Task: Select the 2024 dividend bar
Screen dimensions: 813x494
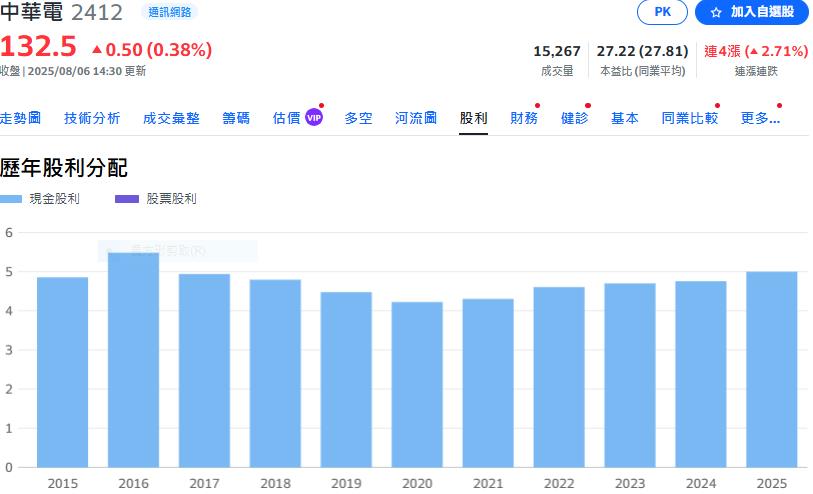Action: (701, 374)
